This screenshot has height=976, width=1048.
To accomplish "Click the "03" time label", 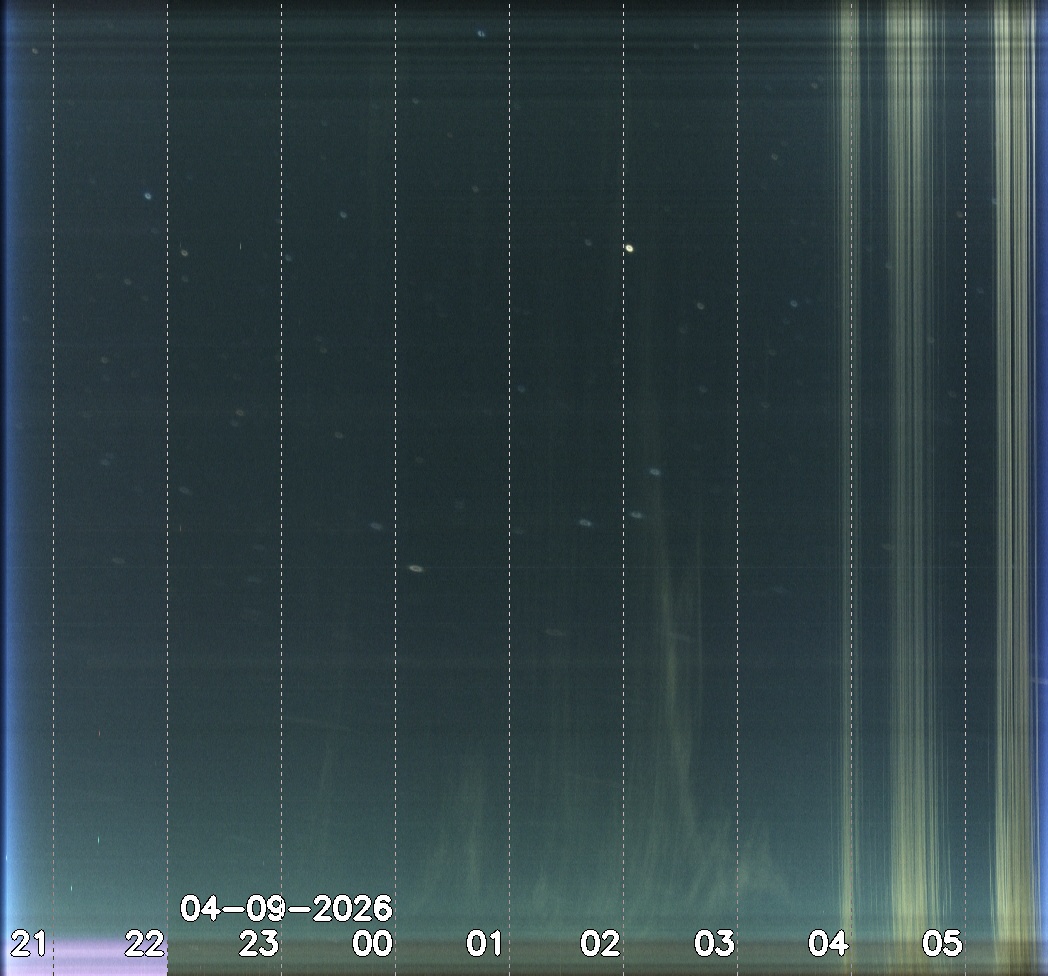I will 715,943.
